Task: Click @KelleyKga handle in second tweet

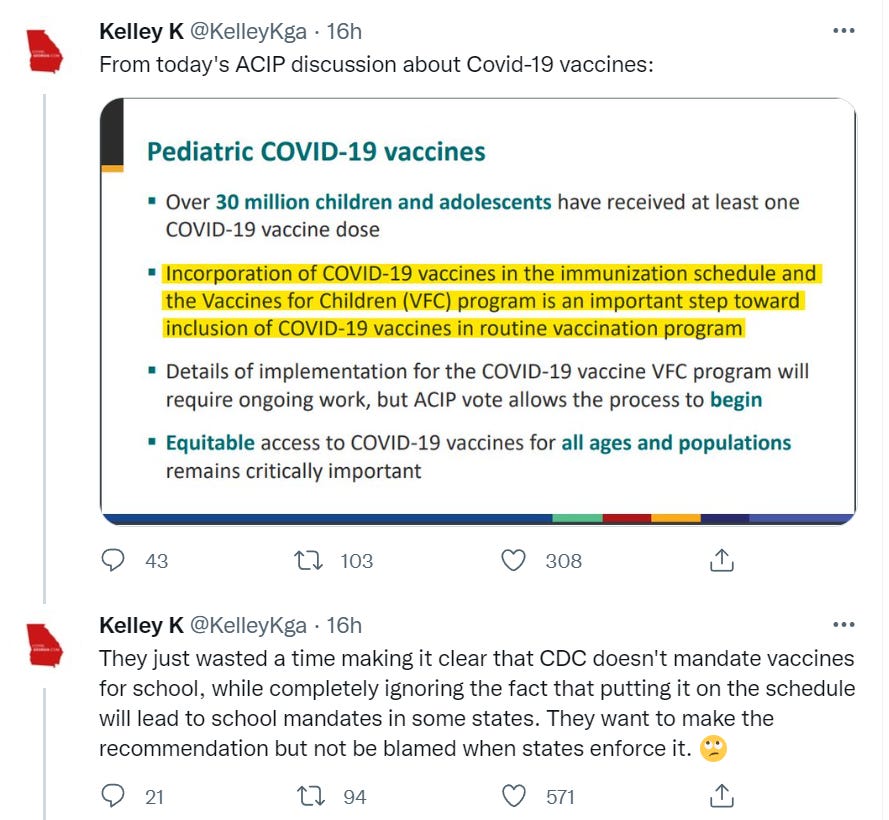Action: 248,626
